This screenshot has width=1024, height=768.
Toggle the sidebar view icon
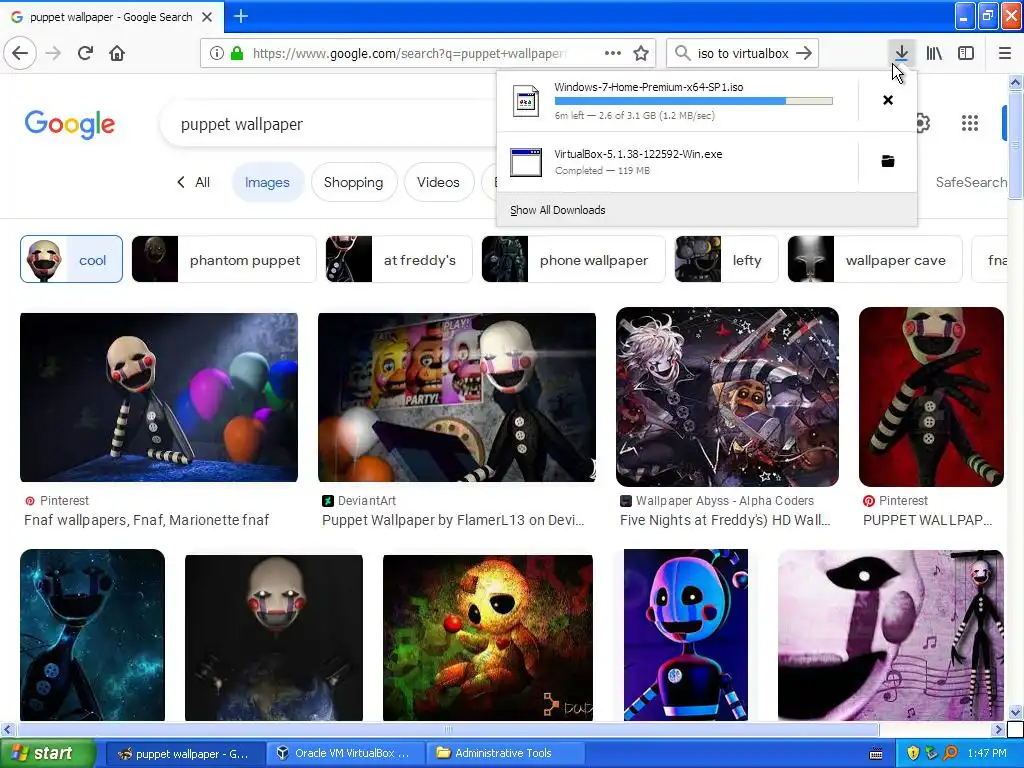click(966, 53)
